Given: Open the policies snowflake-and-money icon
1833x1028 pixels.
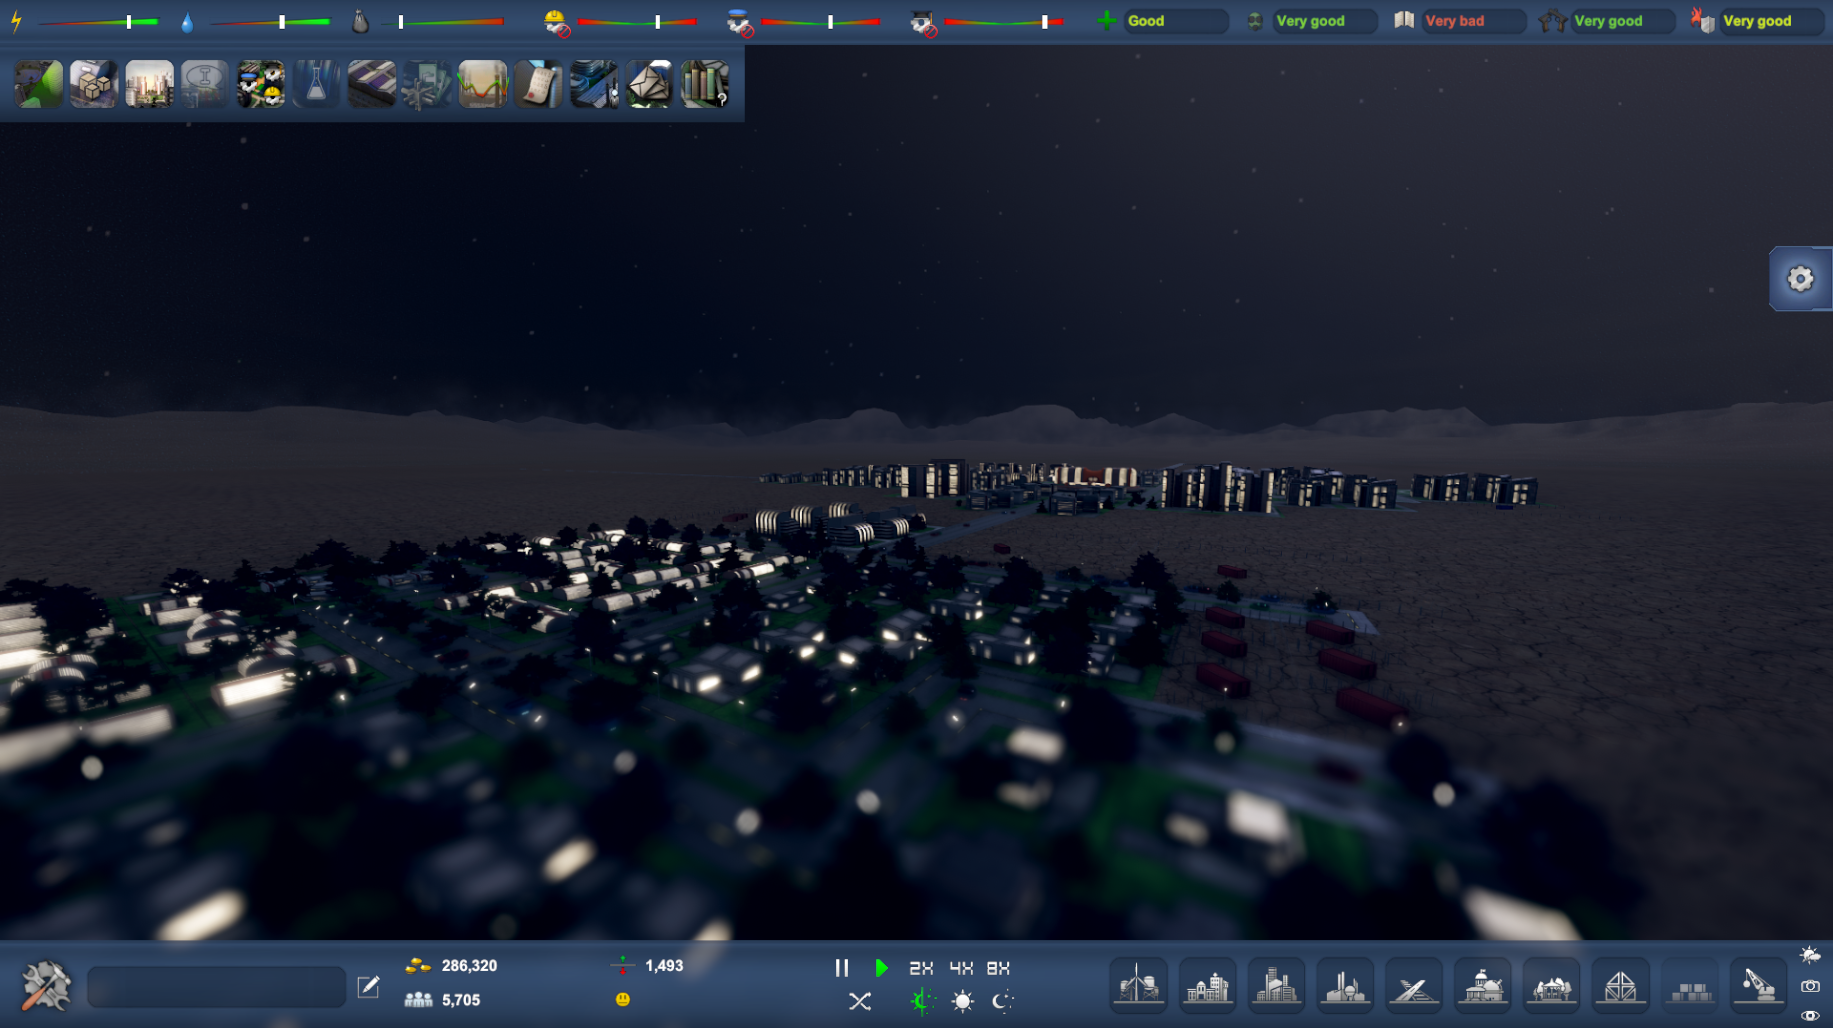Looking at the screenshot, I should (x=427, y=84).
